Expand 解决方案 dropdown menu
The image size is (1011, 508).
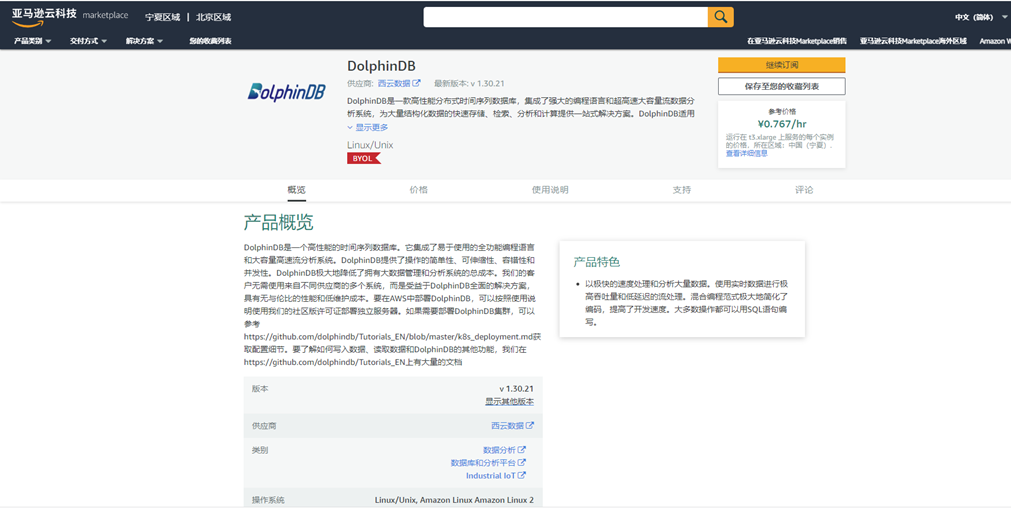(144, 41)
